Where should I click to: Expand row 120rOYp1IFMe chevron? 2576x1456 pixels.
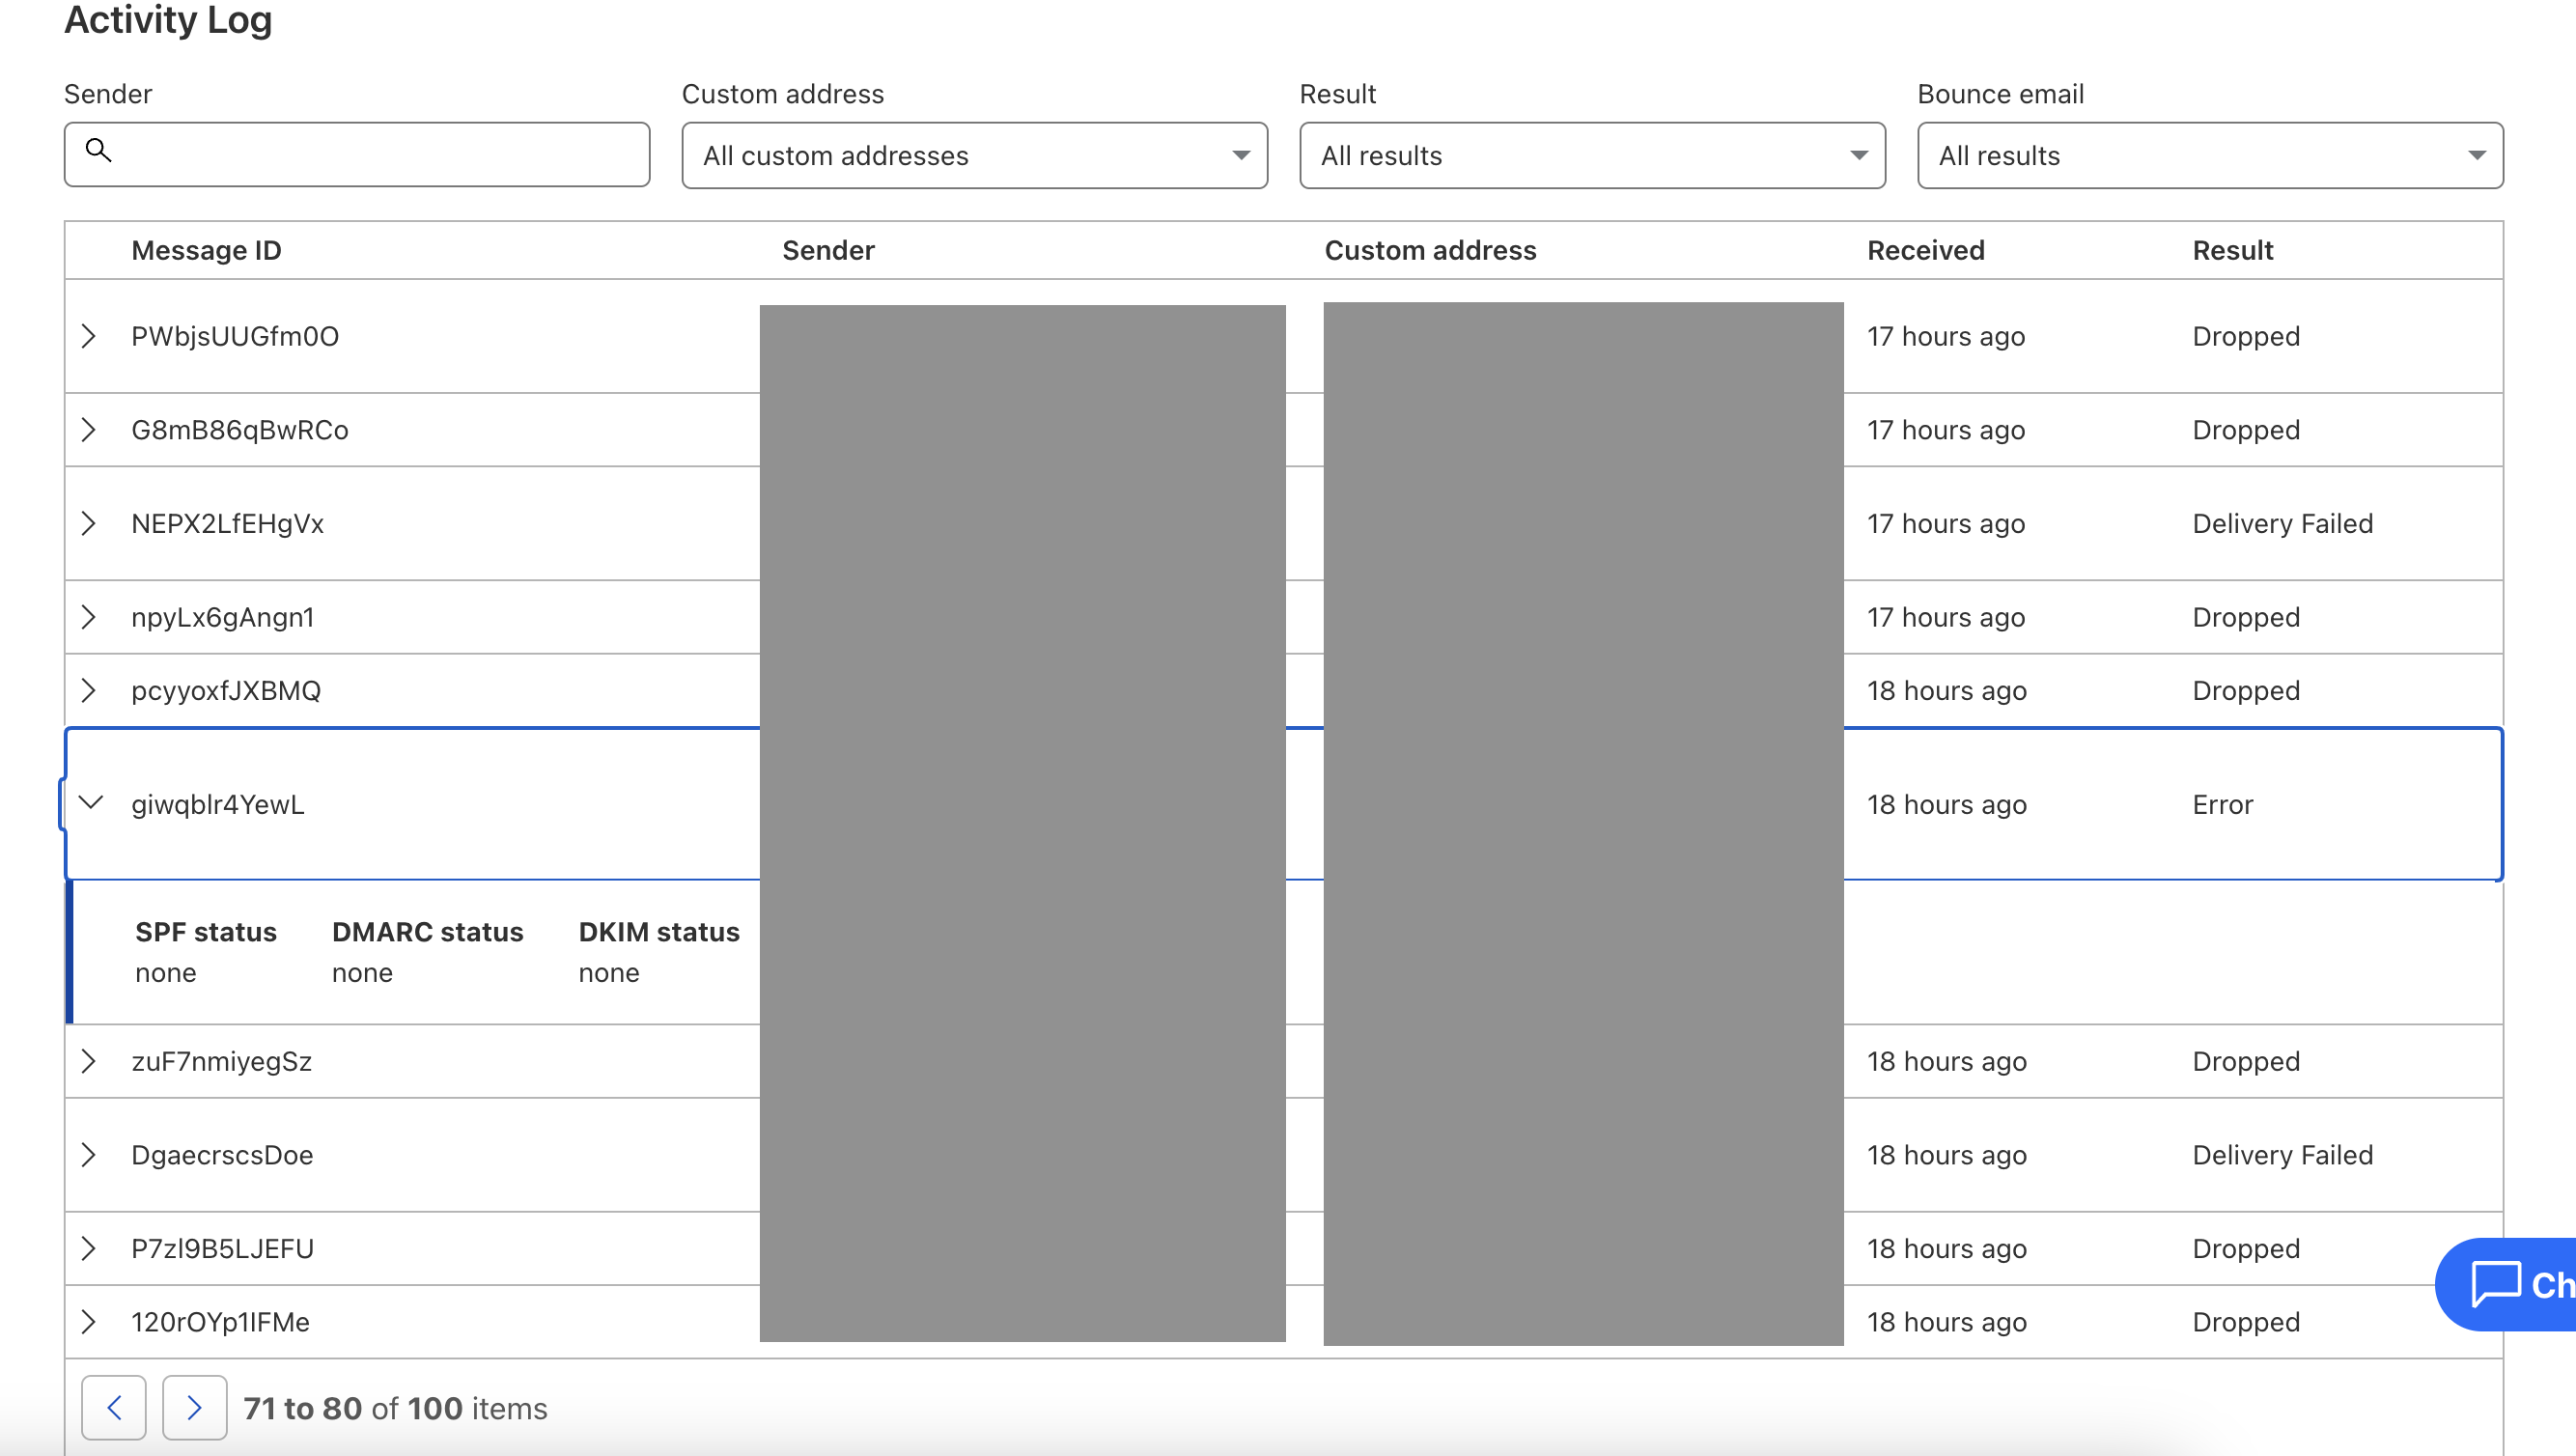click(x=89, y=1322)
